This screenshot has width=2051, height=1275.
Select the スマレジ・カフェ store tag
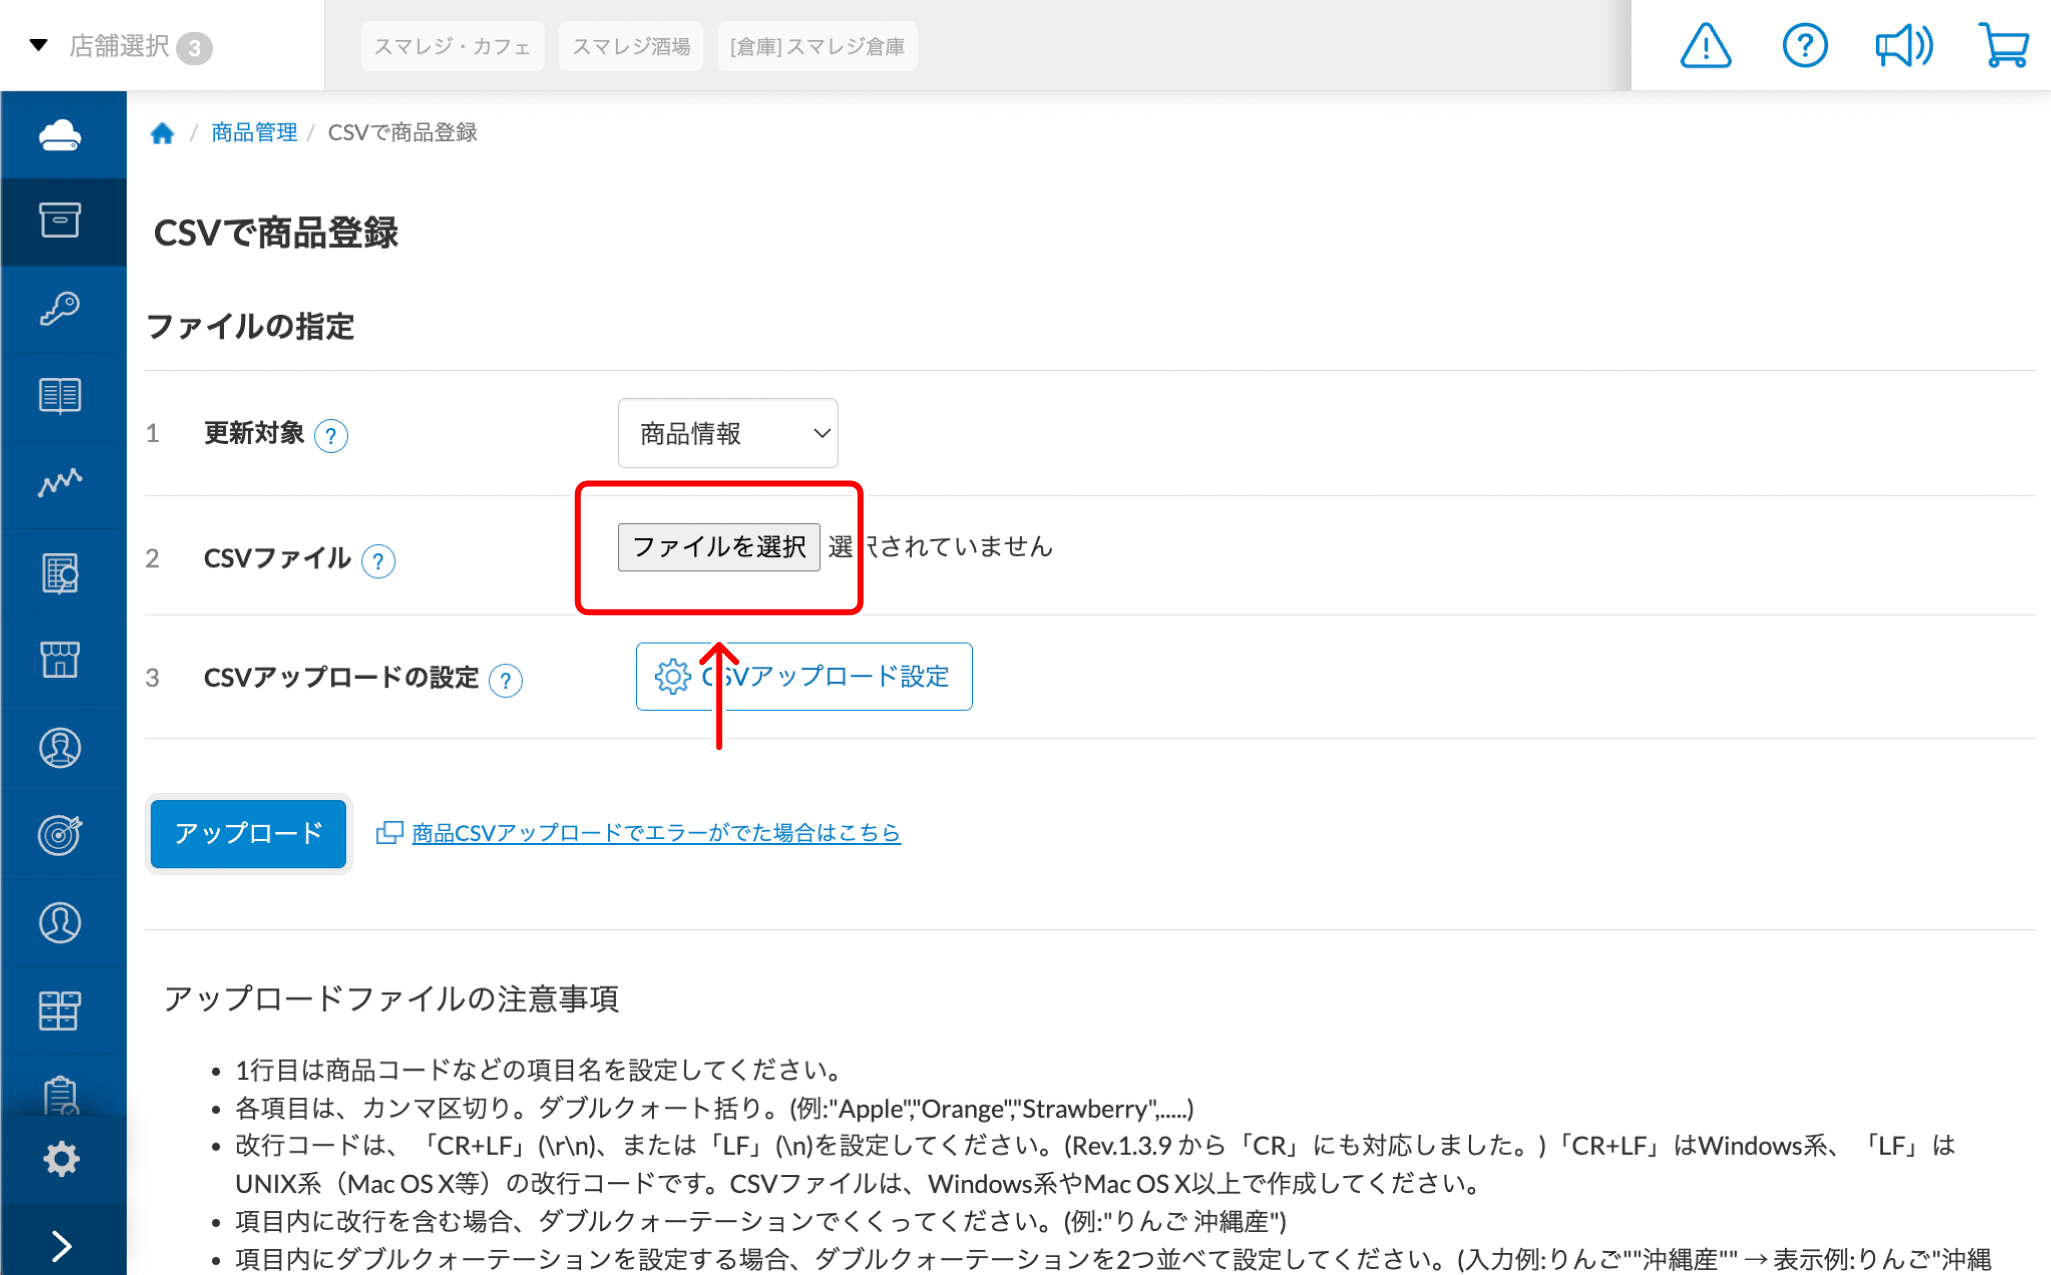(x=452, y=46)
